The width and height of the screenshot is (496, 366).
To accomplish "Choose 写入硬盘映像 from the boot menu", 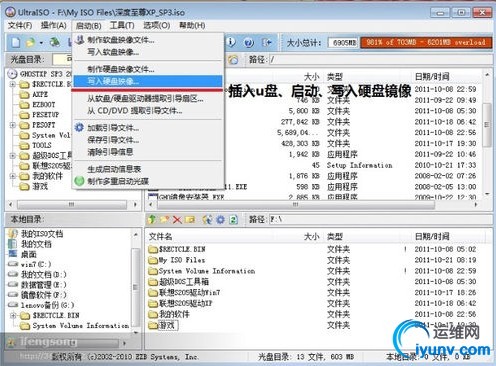I will (148, 81).
